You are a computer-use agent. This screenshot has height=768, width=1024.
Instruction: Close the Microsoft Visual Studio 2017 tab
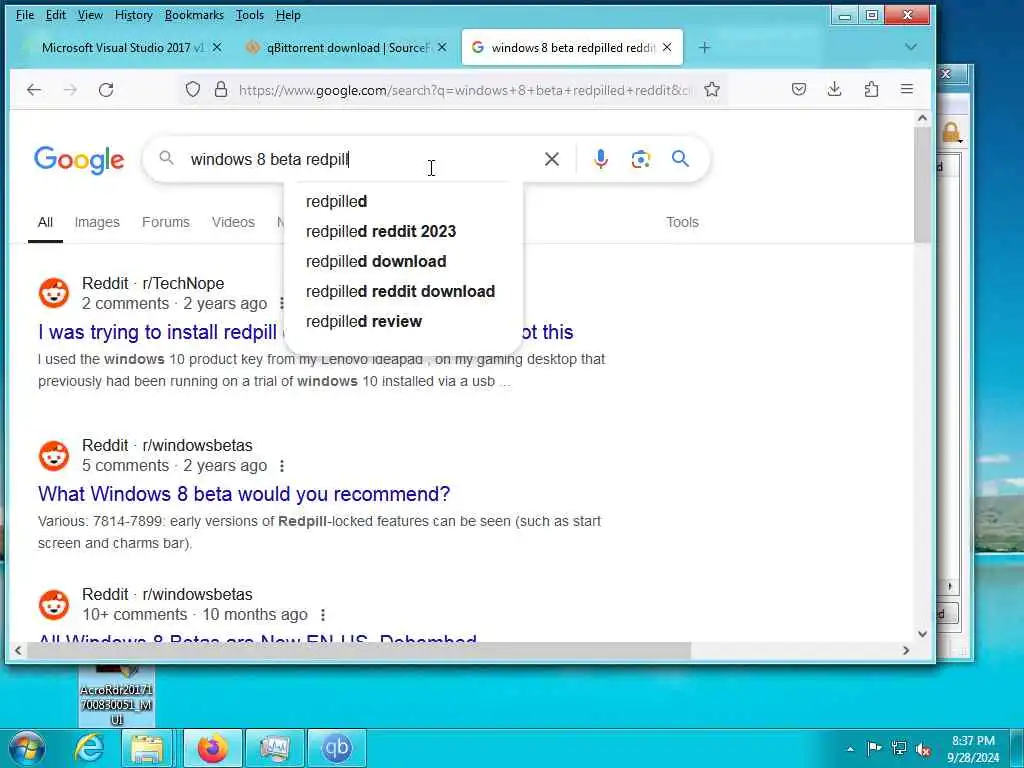click(x=217, y=48)
